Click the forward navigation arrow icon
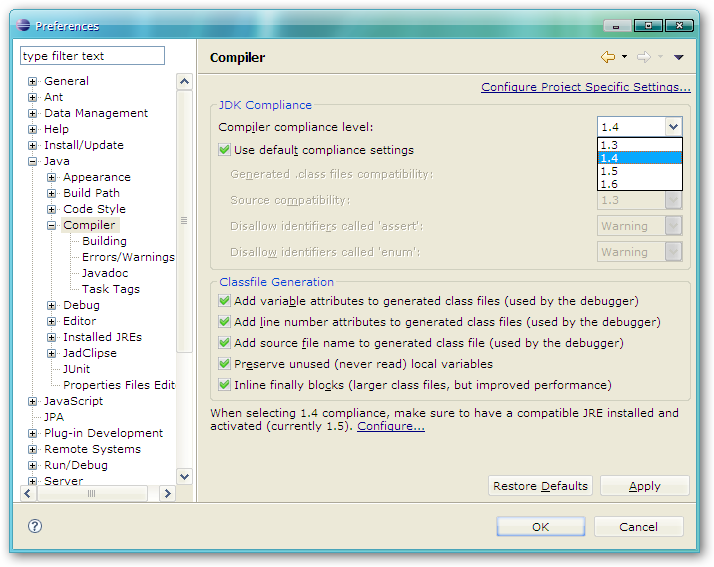 click(643, 57)
